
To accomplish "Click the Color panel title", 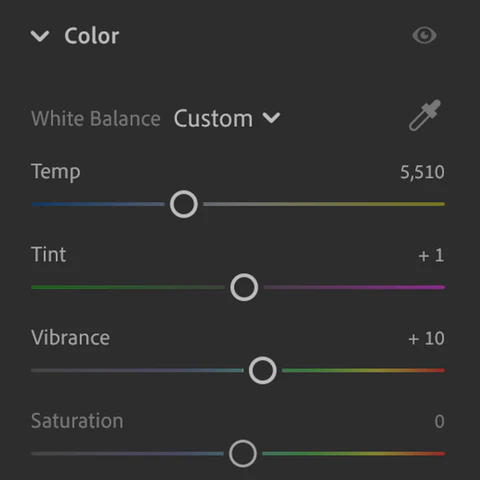I will (x=92, y=36).
